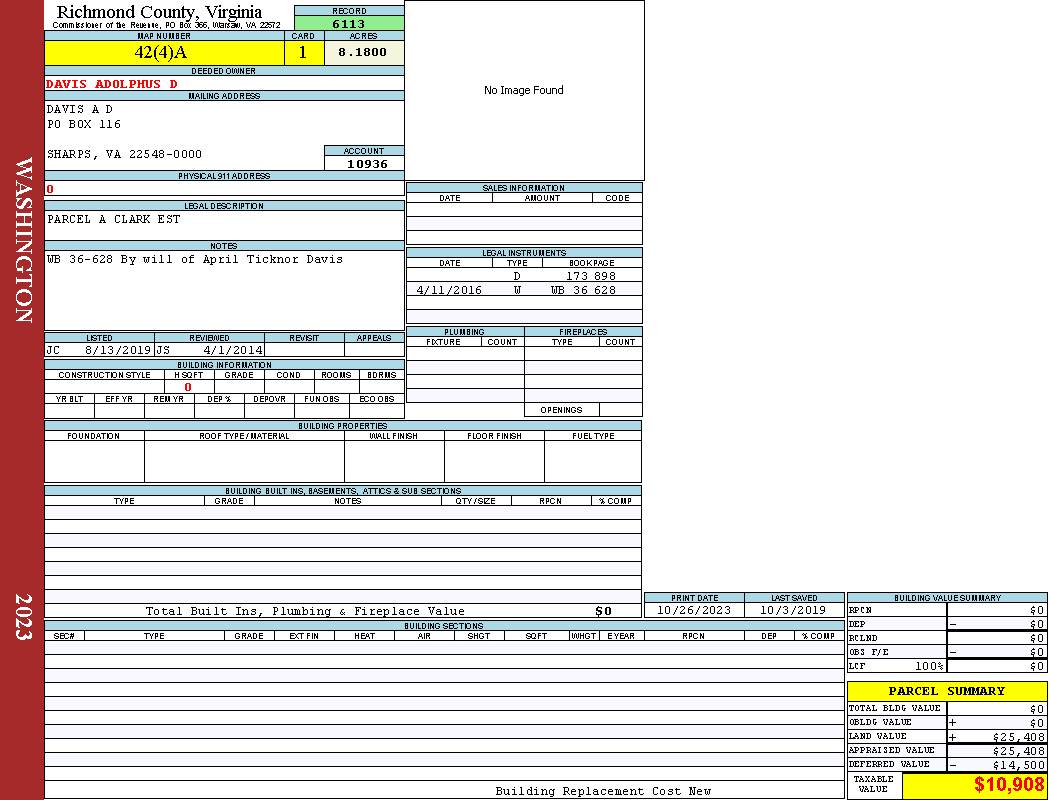Click the BUILDING SECTIONS header
The image size is (1050, 800).
click(x=443, y=625)
